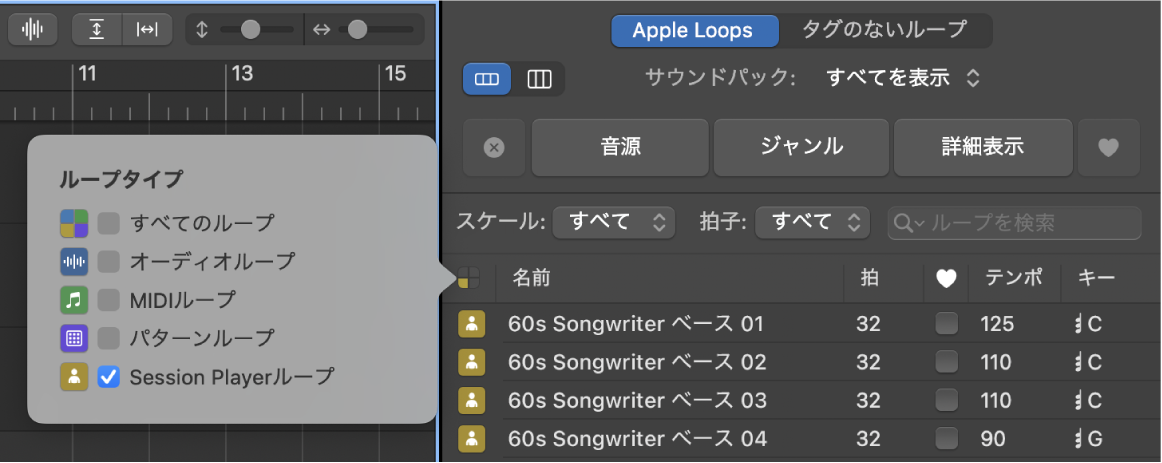Sort by the テンポ column header
Image resolution: width=1162 pixels, height=463 pixels.
(1013, 278)
